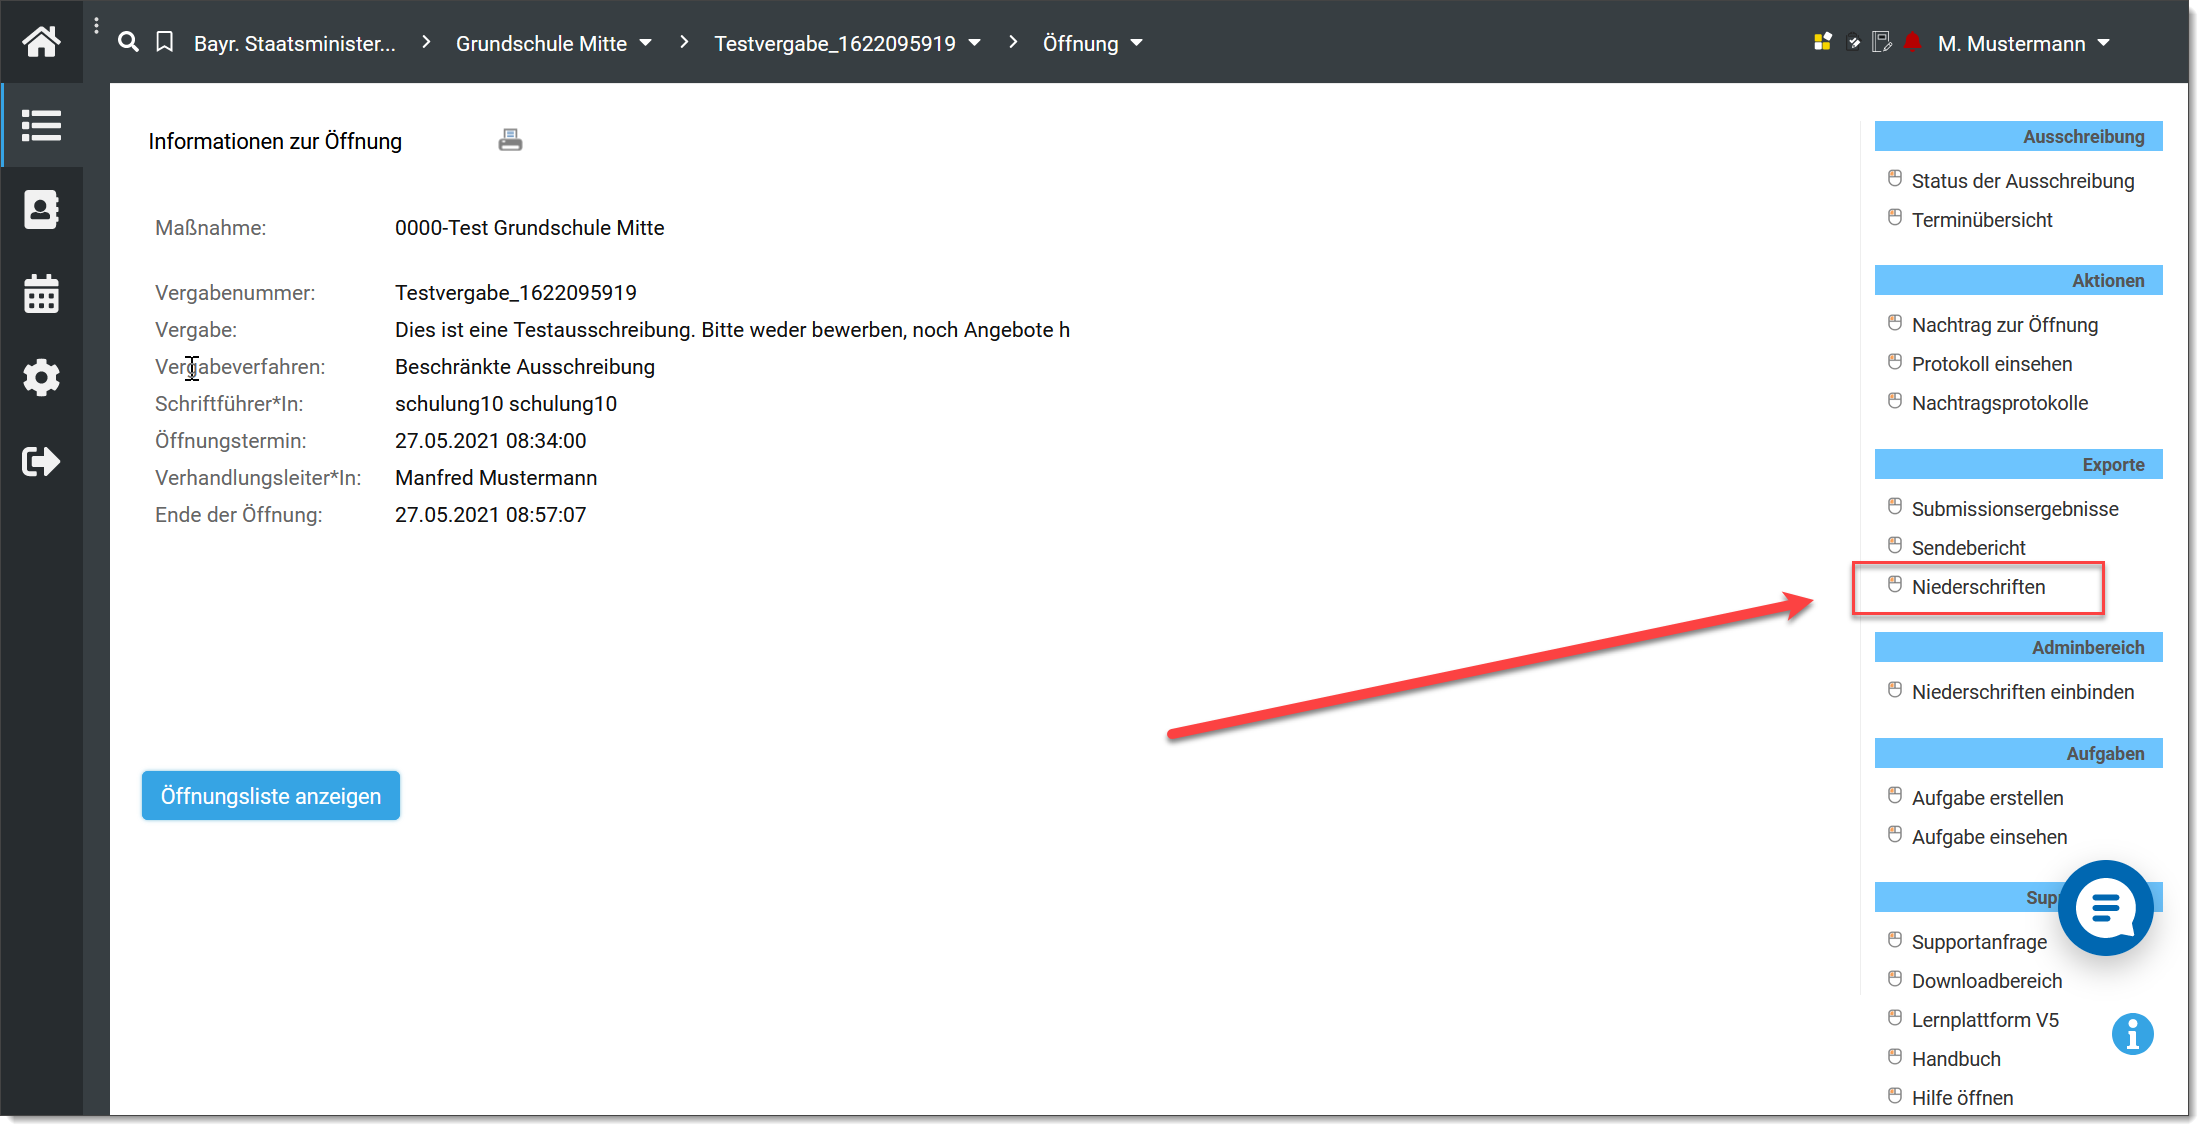Open Niederschriften export
The height and width of the screenshot is (1131, 2204).
[1978, 587]
